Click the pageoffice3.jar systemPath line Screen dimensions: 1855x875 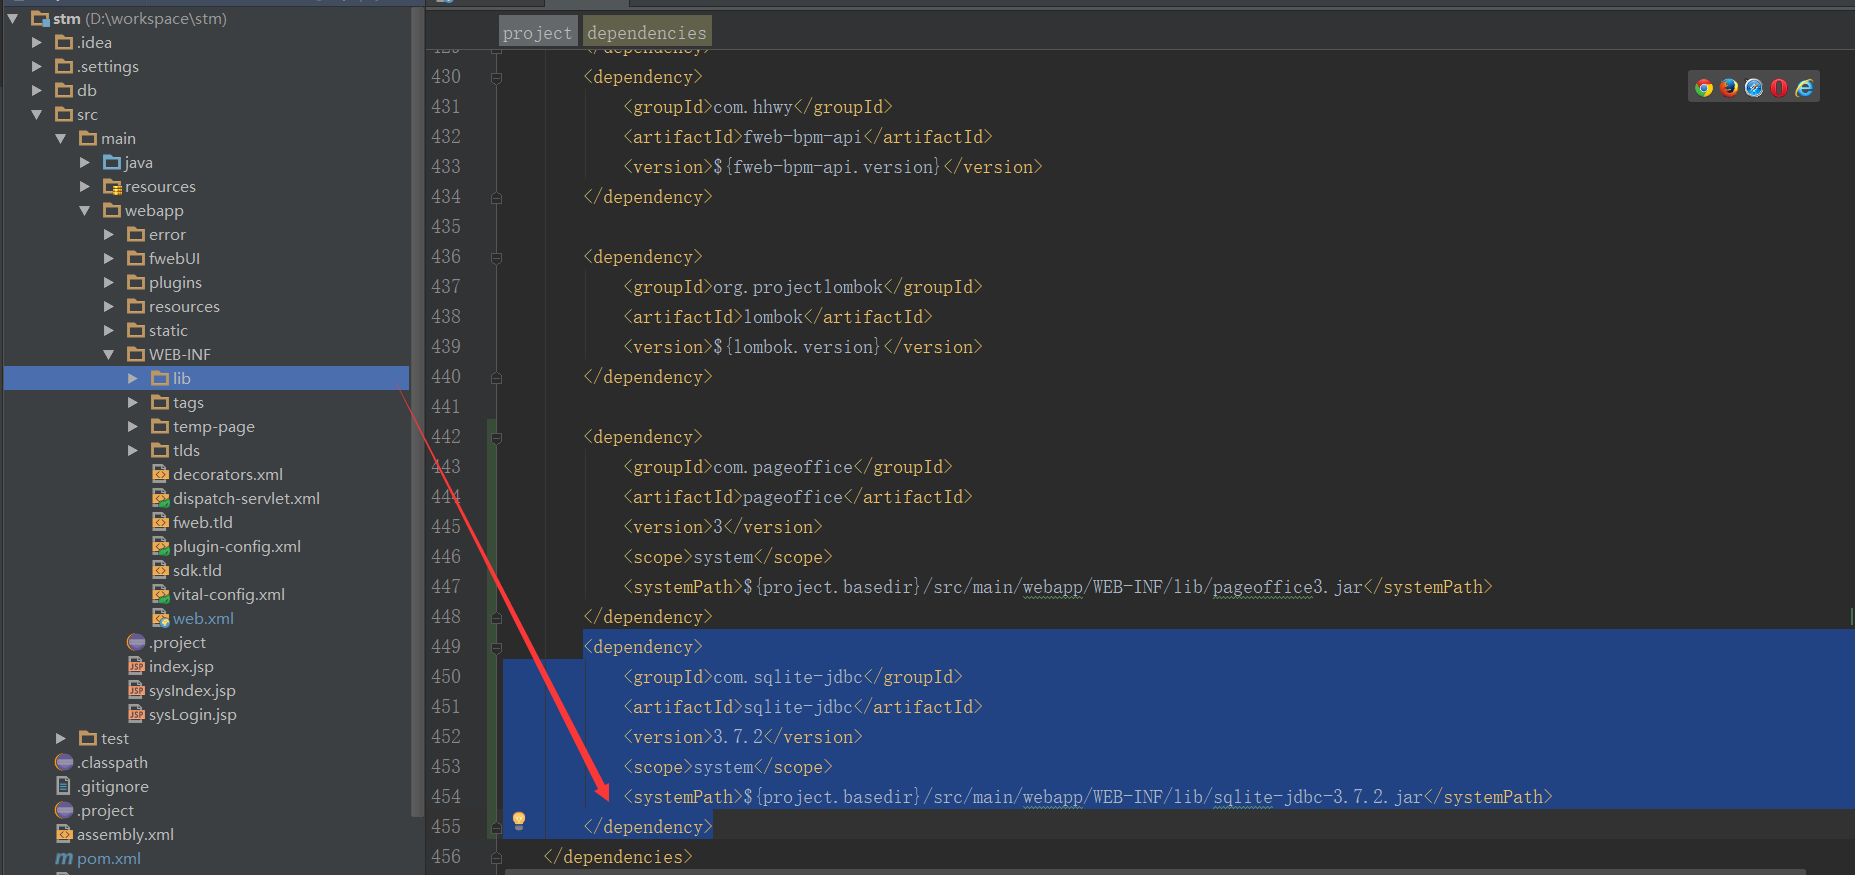[x=1058, y=587]
